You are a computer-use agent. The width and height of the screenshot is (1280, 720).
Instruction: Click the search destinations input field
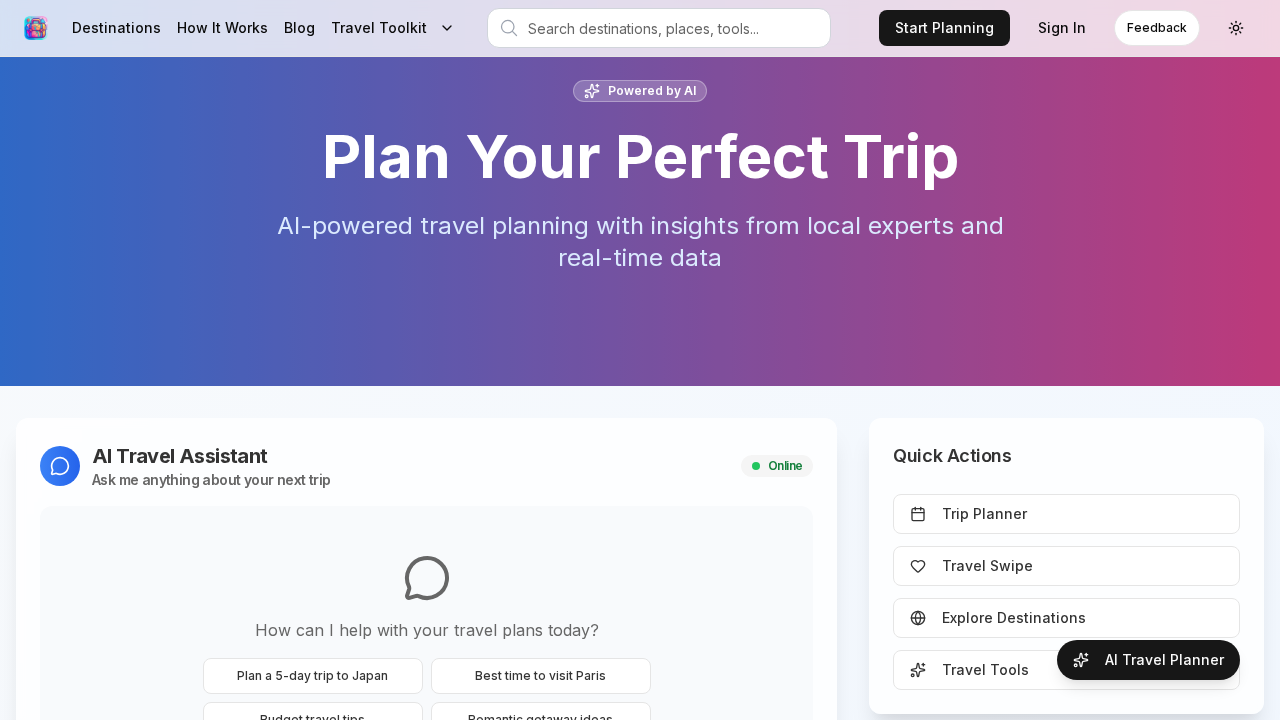pos(658,28)
